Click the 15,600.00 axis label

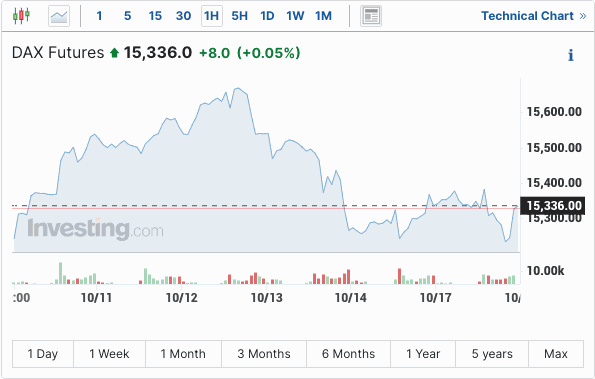554,112
